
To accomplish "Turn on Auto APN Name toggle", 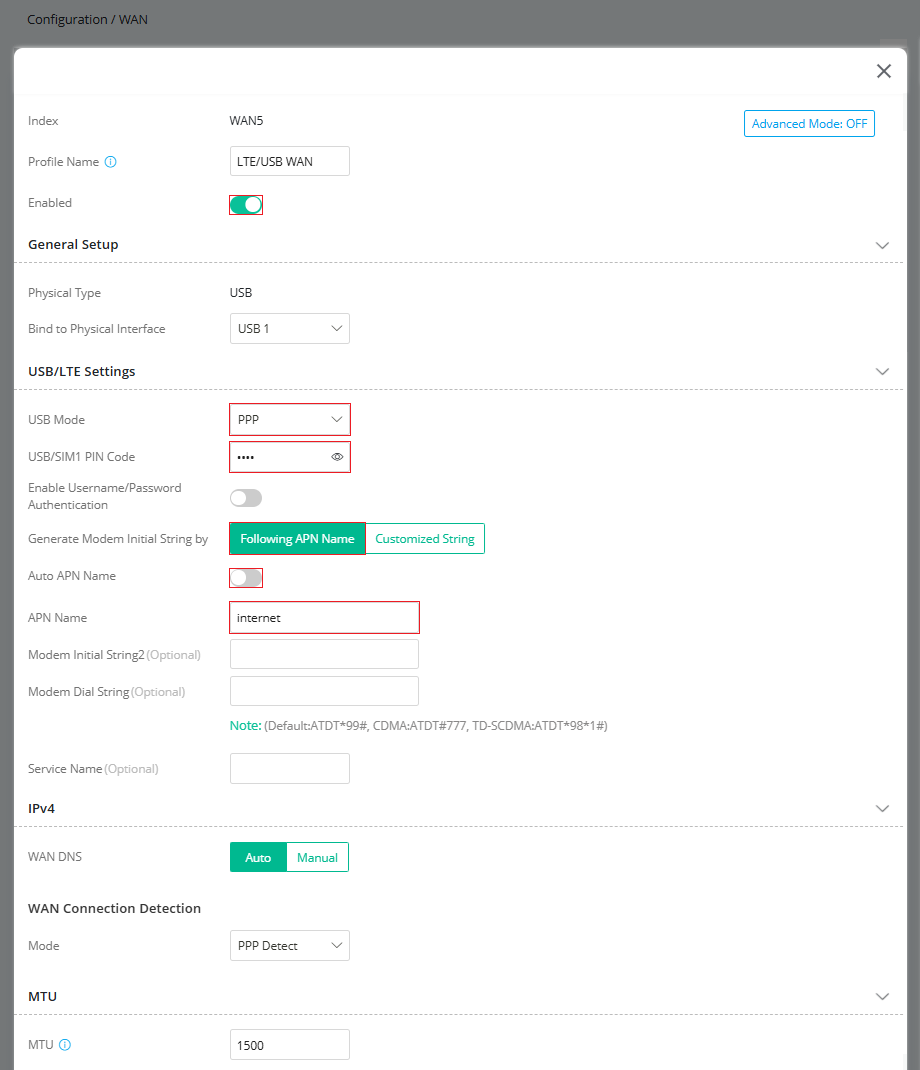I will 246,578.
